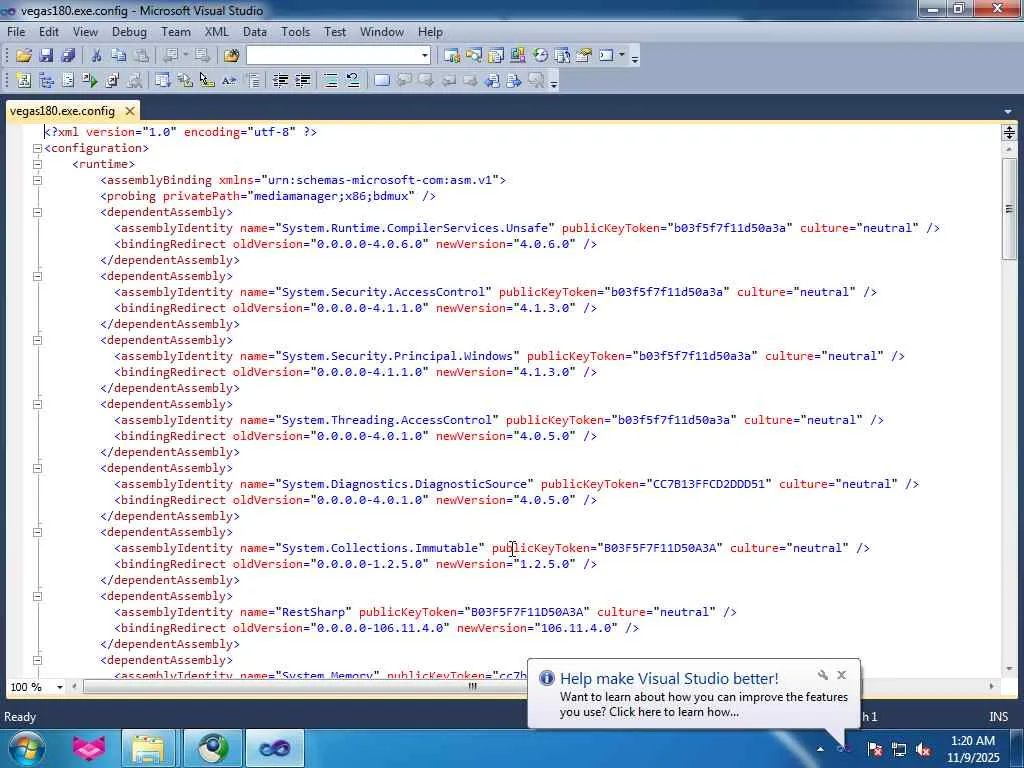Open the Standard toolbar options arrow
The image size is (1024, 768).
pyautogui.click(x=635, y=57)
